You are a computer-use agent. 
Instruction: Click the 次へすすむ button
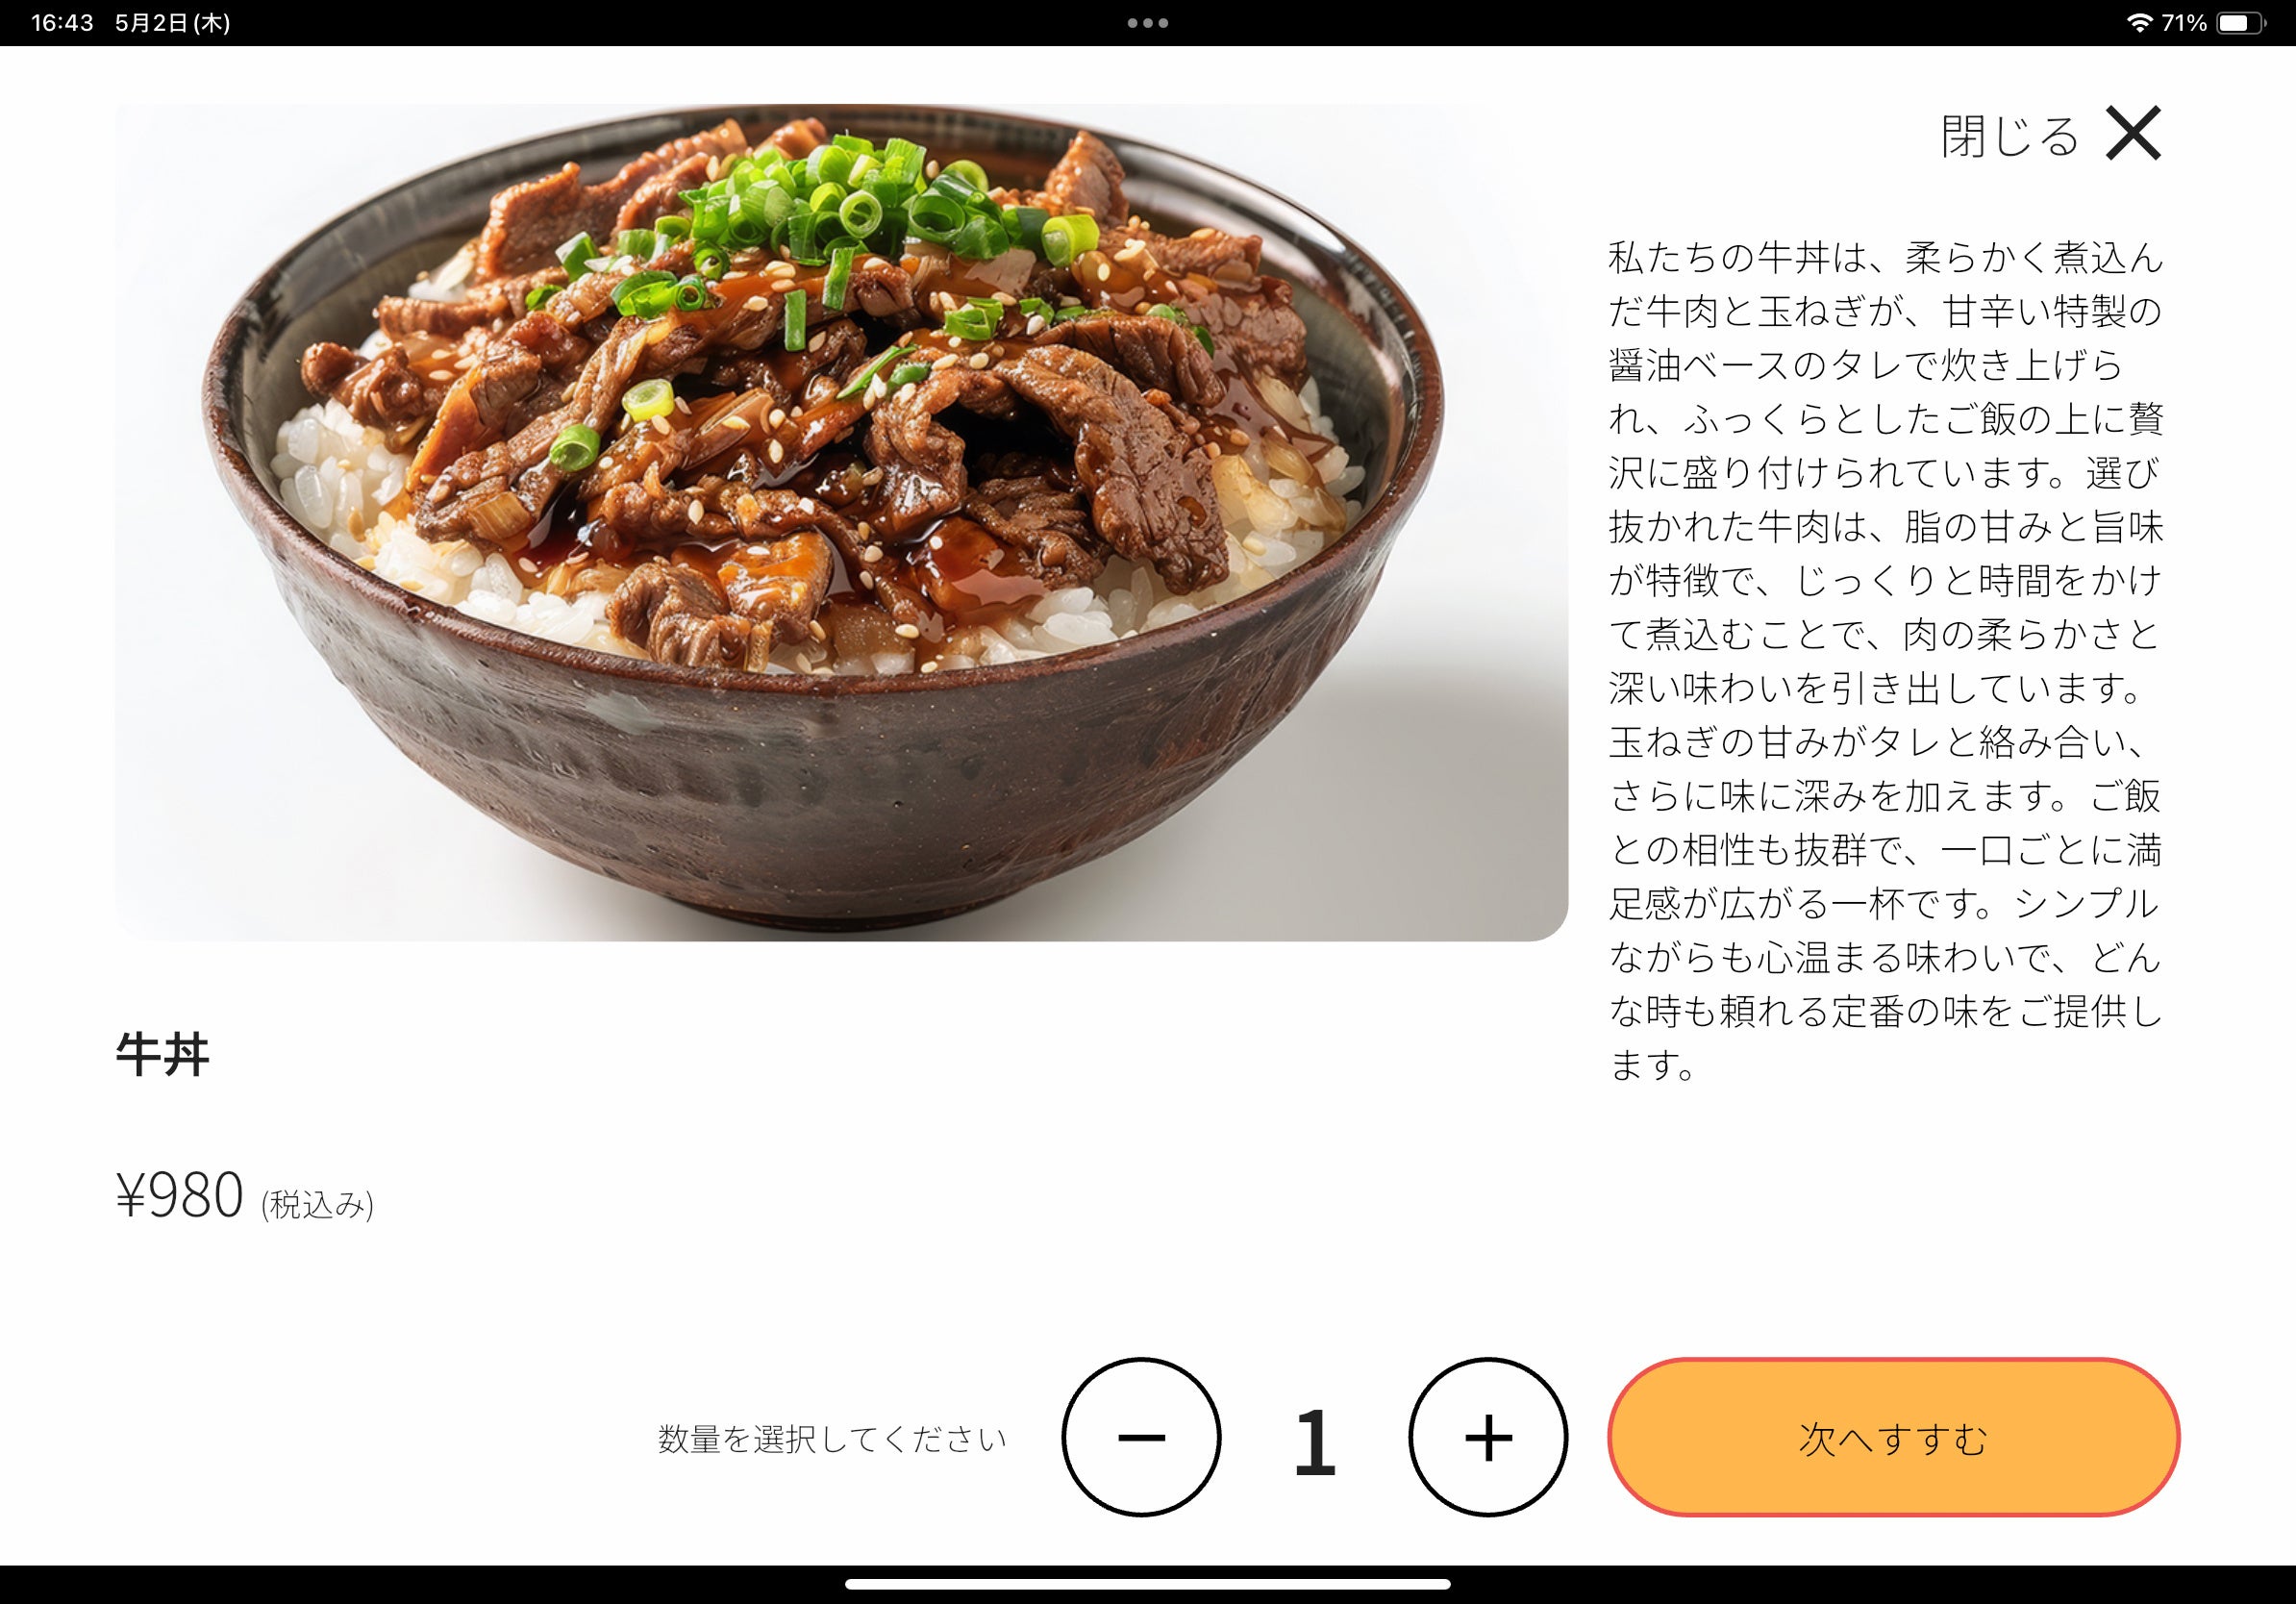coord(1893,1437)
